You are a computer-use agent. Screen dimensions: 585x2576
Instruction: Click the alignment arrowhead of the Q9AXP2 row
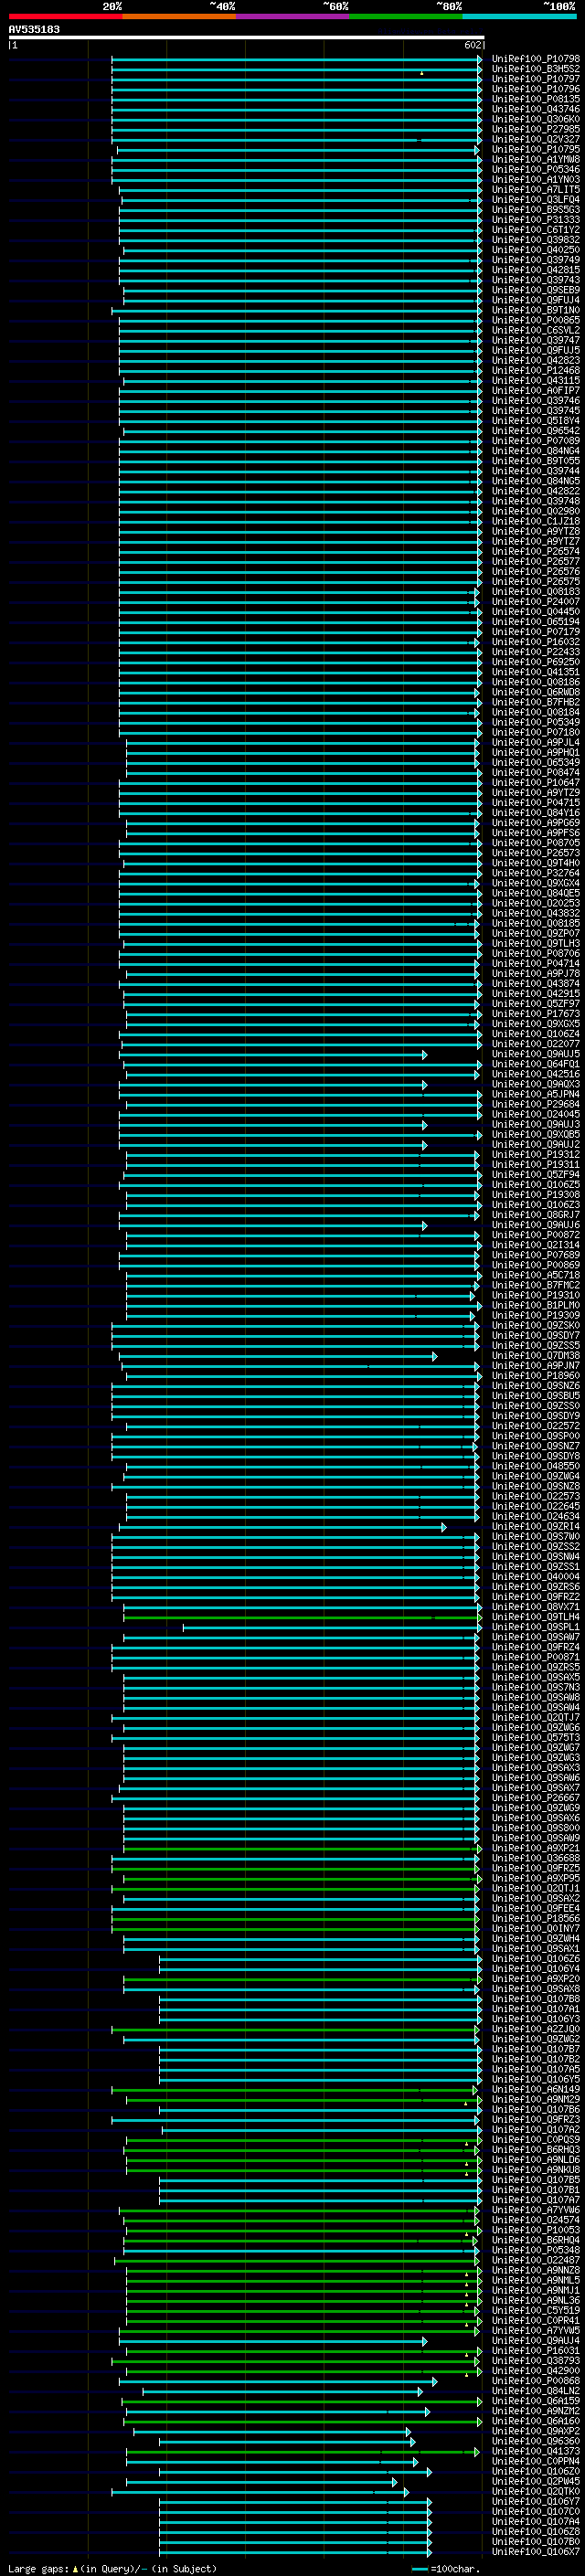click(408, 2432)
